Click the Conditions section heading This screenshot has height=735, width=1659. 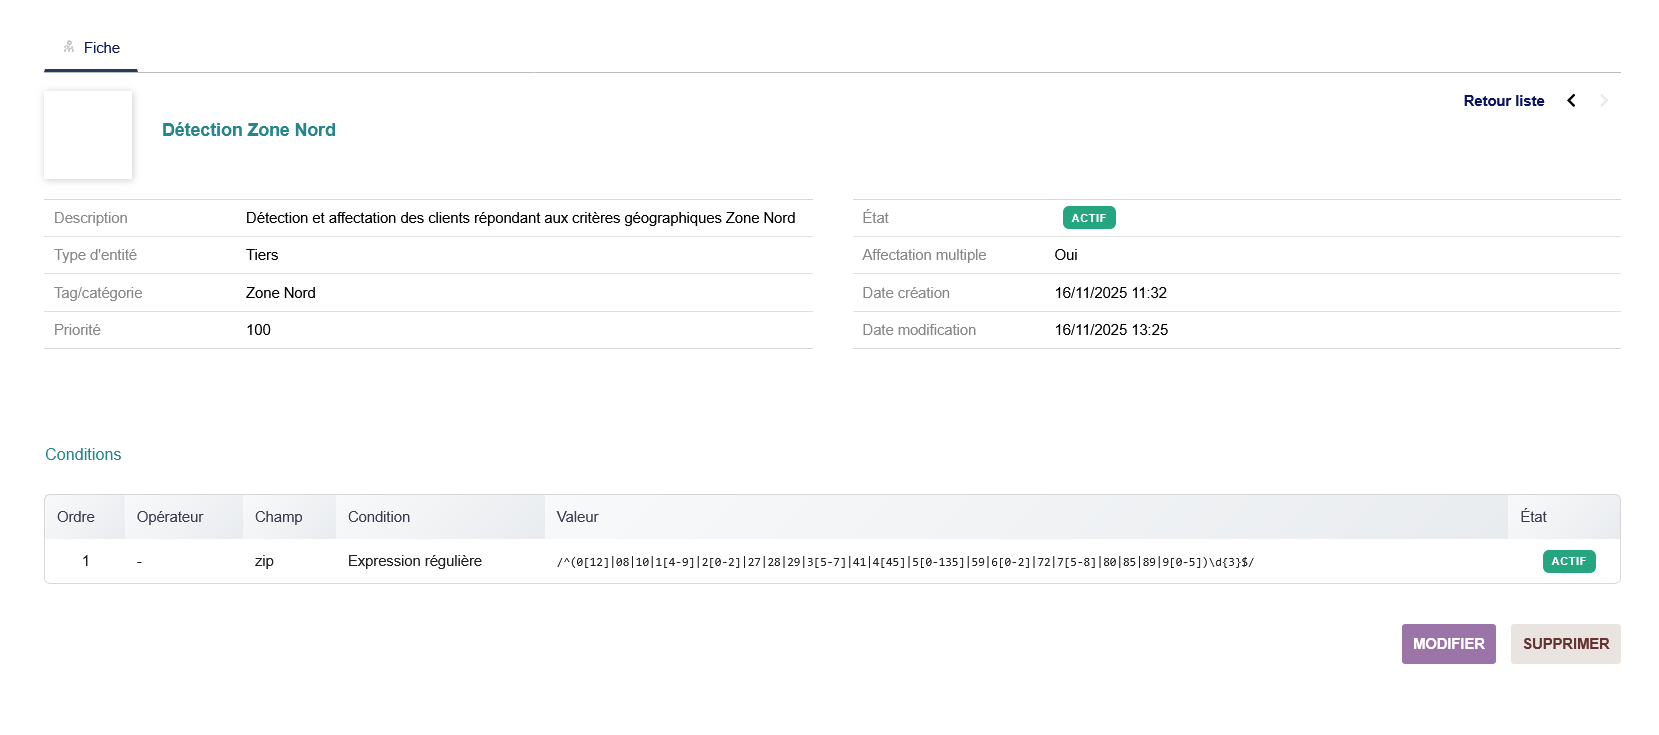(83, 454)
